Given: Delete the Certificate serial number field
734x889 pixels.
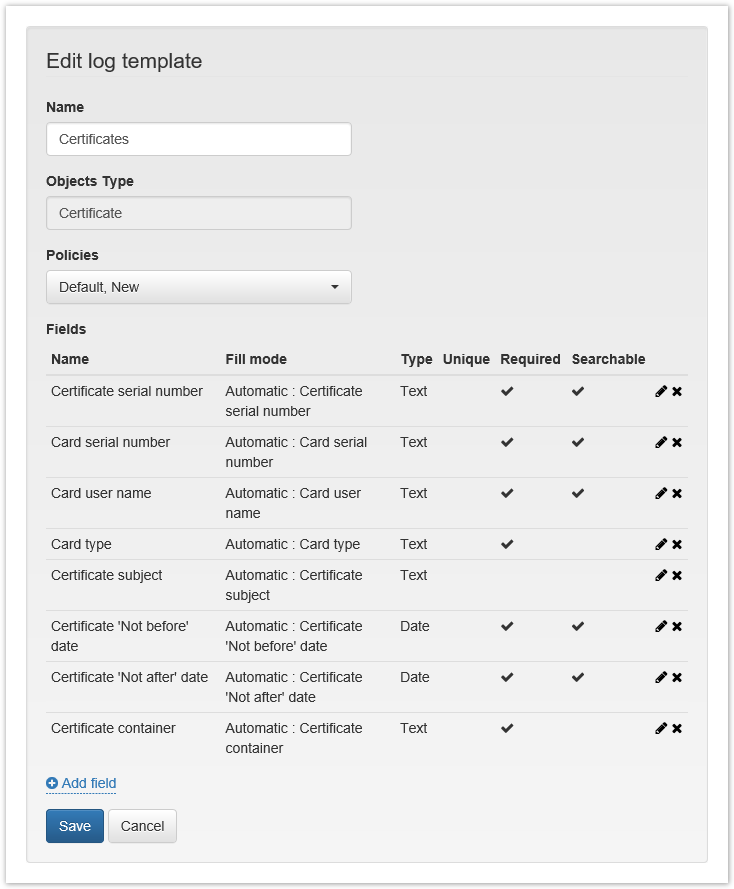Looking at the screenshot, I should 677,392.
